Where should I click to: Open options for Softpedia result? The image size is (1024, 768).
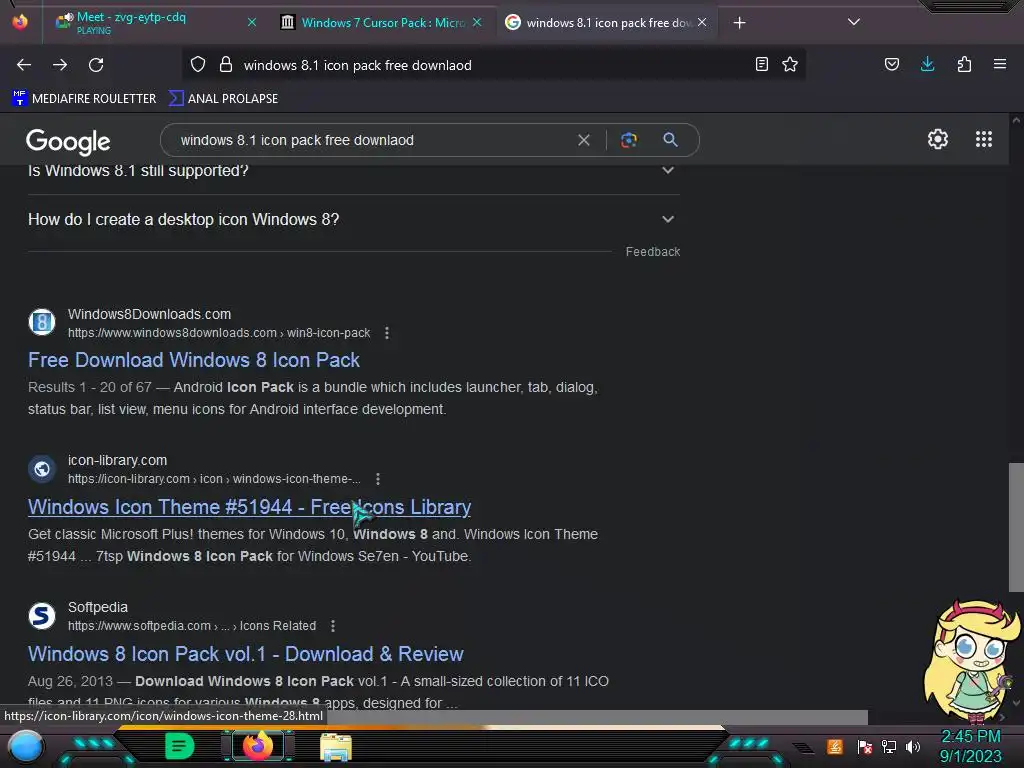332,626
